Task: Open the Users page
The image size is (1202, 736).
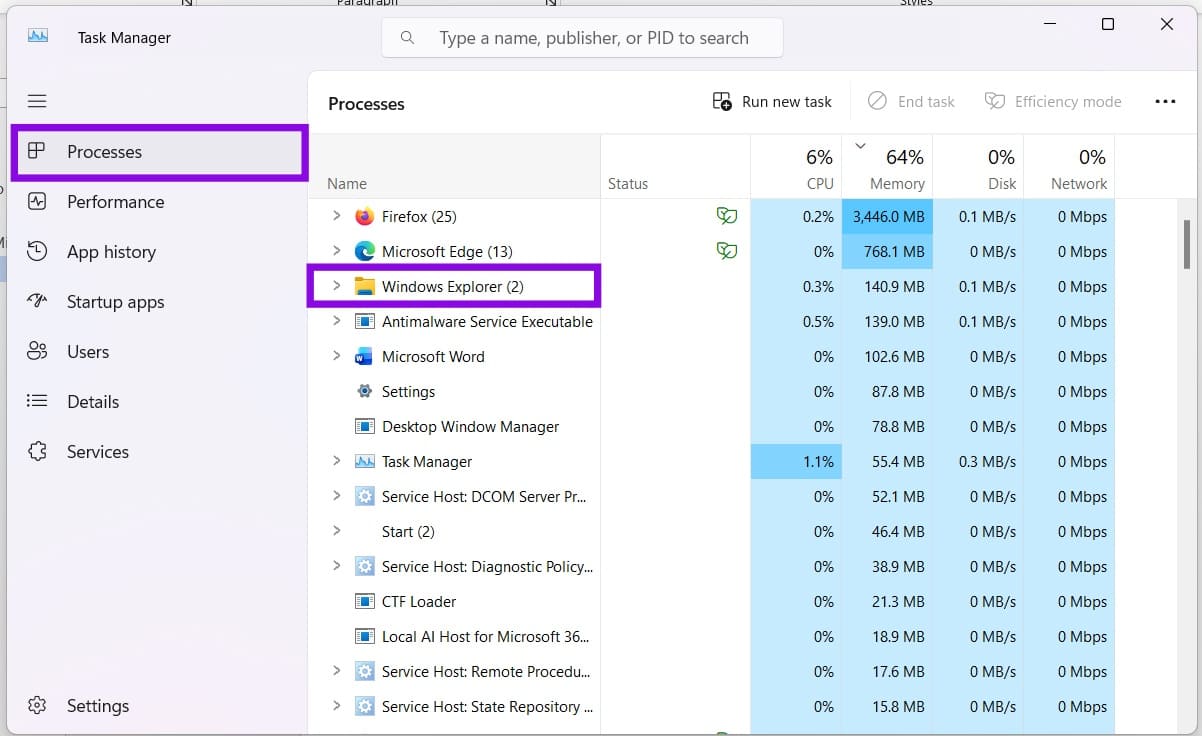Action: (159, 352)
